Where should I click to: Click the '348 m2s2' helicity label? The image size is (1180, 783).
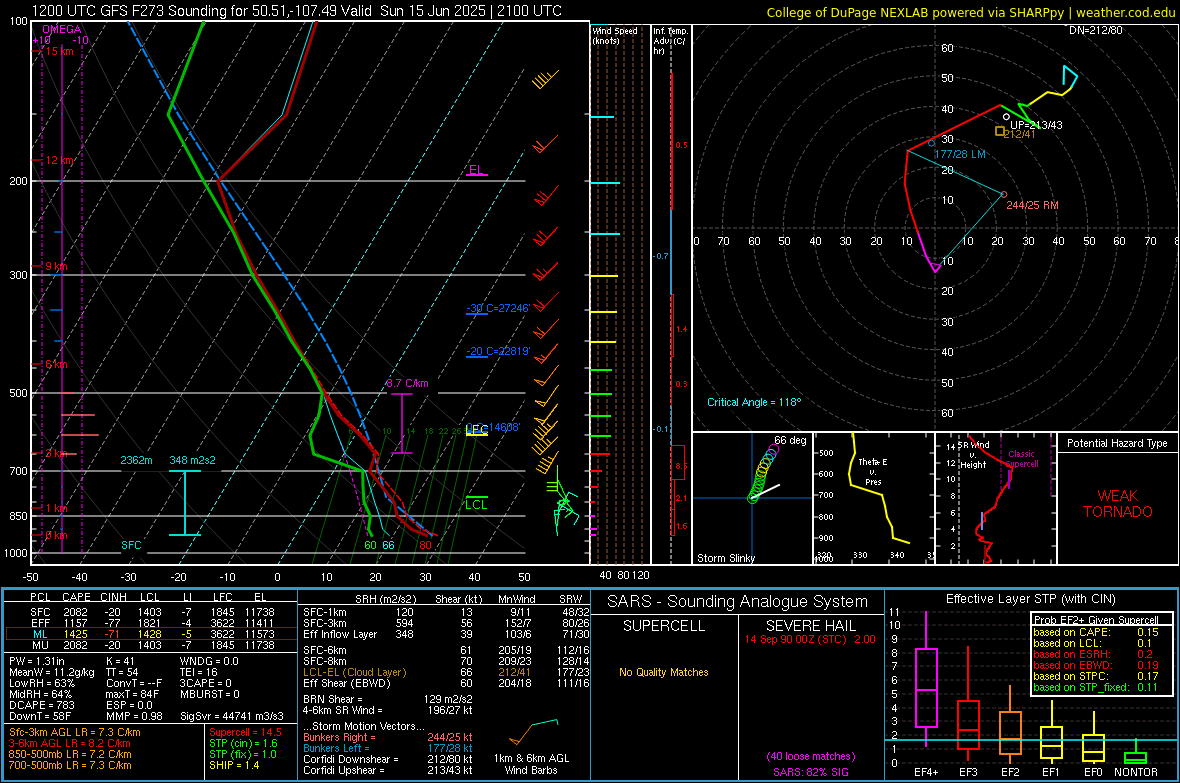[193, 460]
